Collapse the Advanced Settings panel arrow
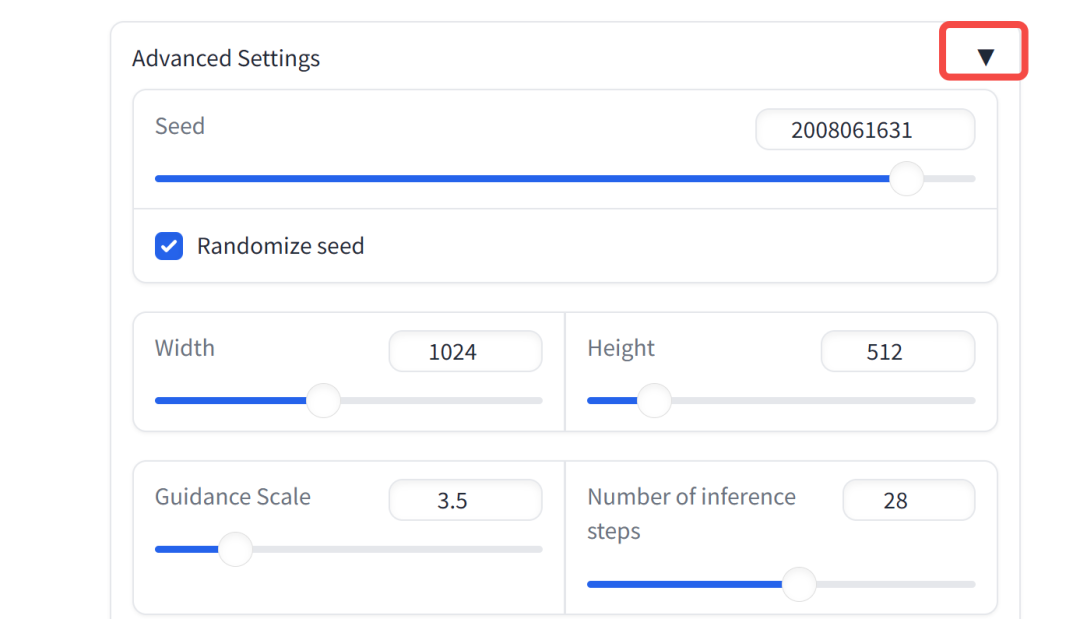The image size is (1080, 619). click(x=985, y=57)
